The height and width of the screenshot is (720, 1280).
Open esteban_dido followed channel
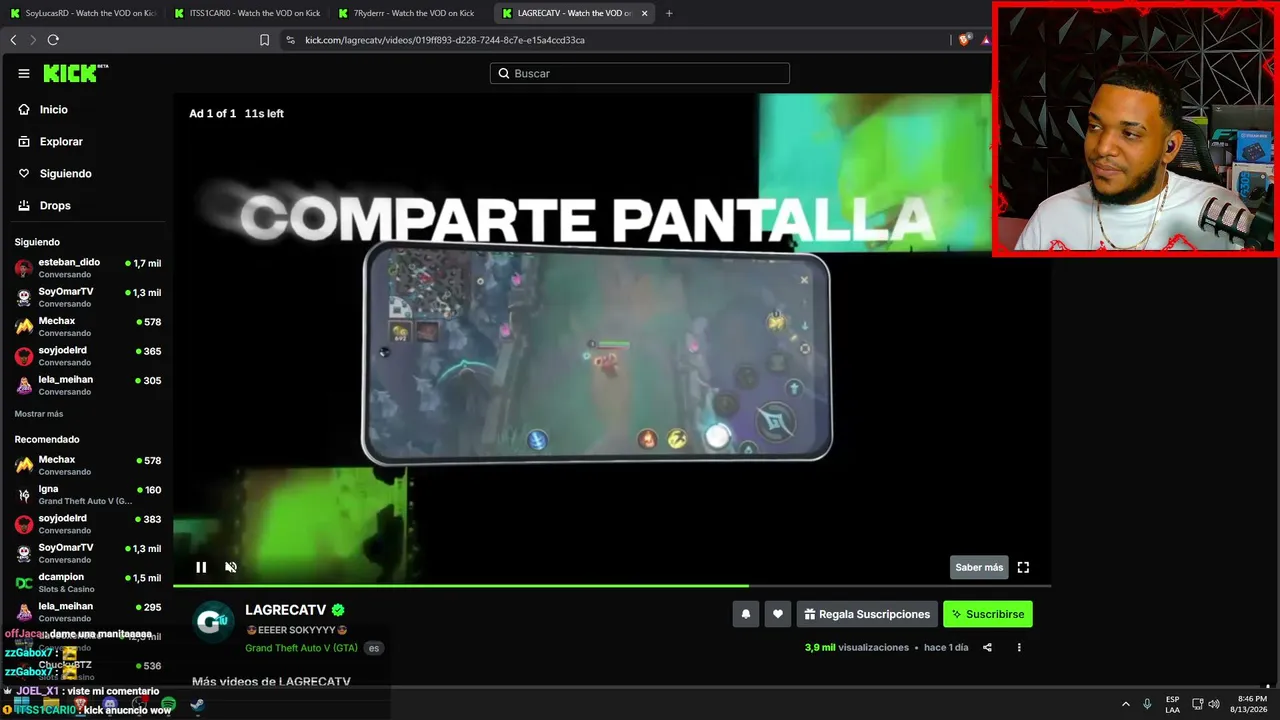click(x=87, y=268)
